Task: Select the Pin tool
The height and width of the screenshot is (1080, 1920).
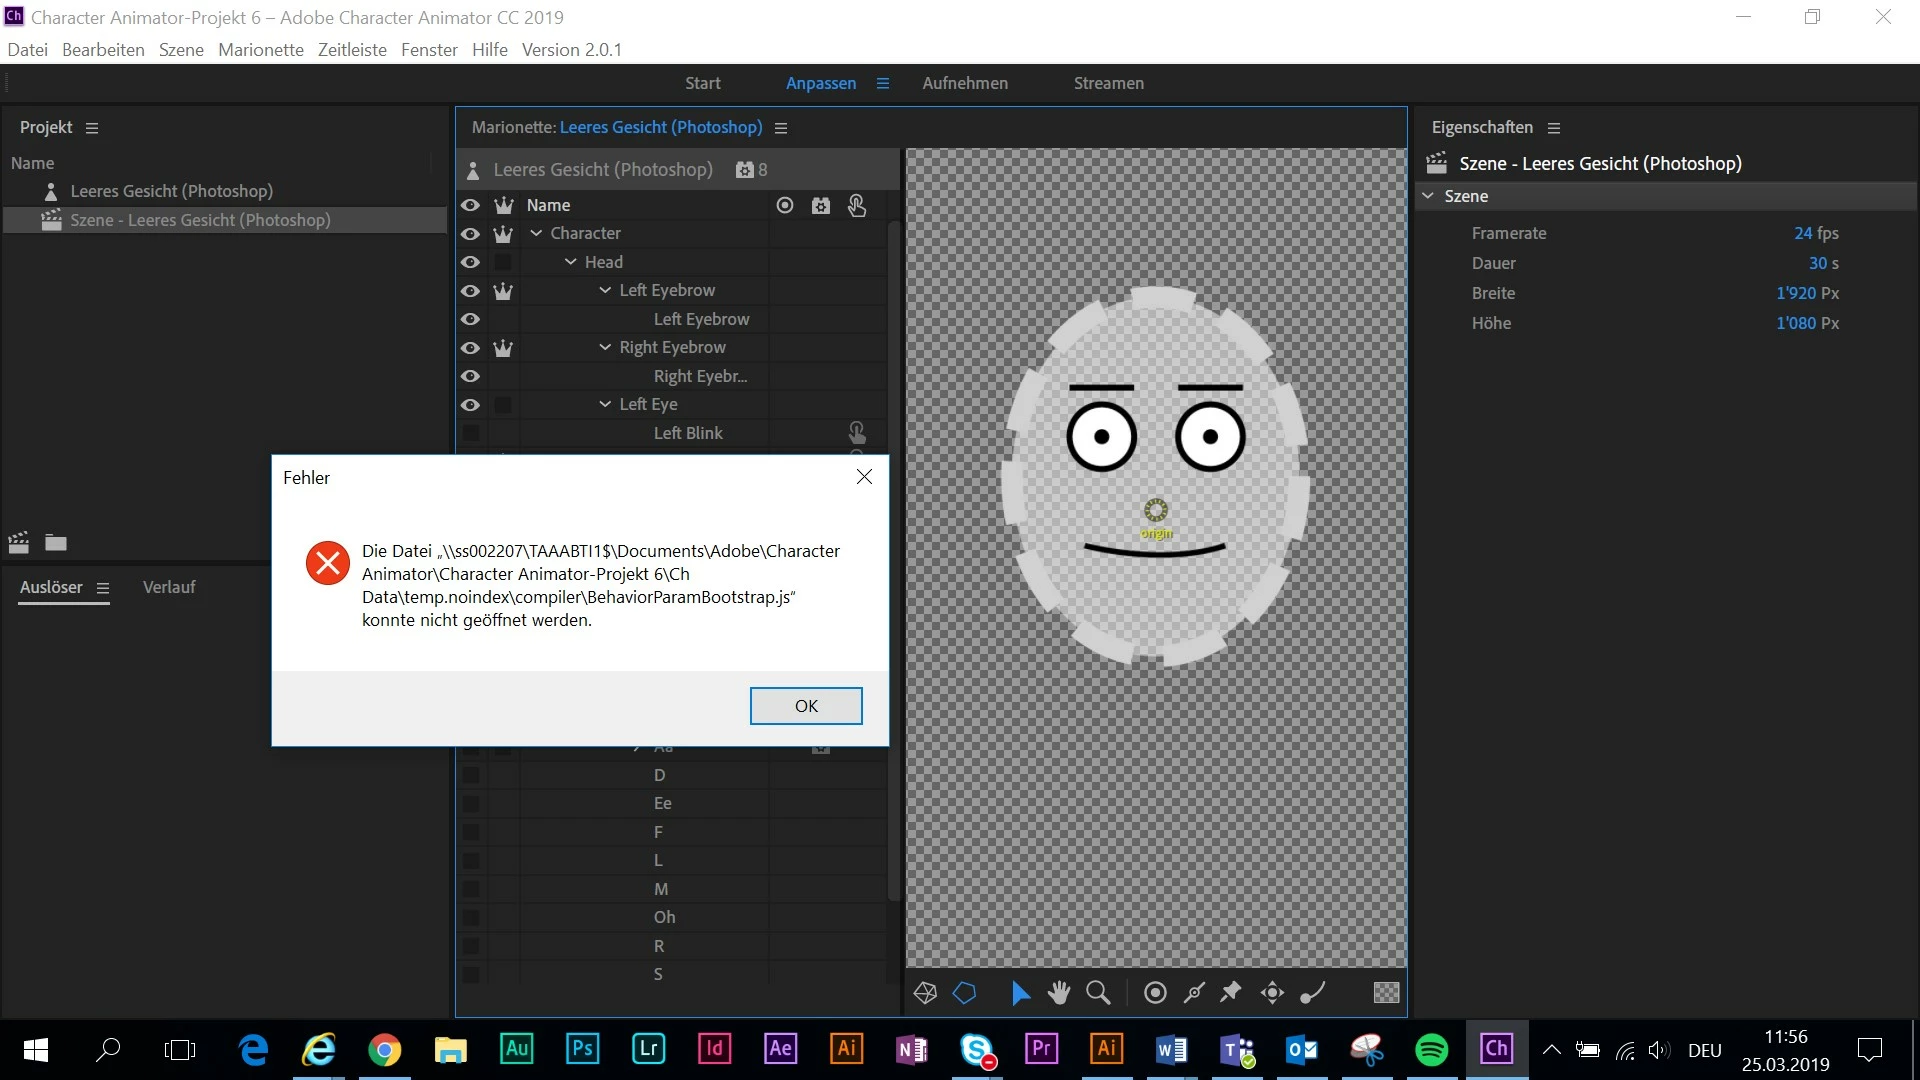Action: pos(1231,992)
